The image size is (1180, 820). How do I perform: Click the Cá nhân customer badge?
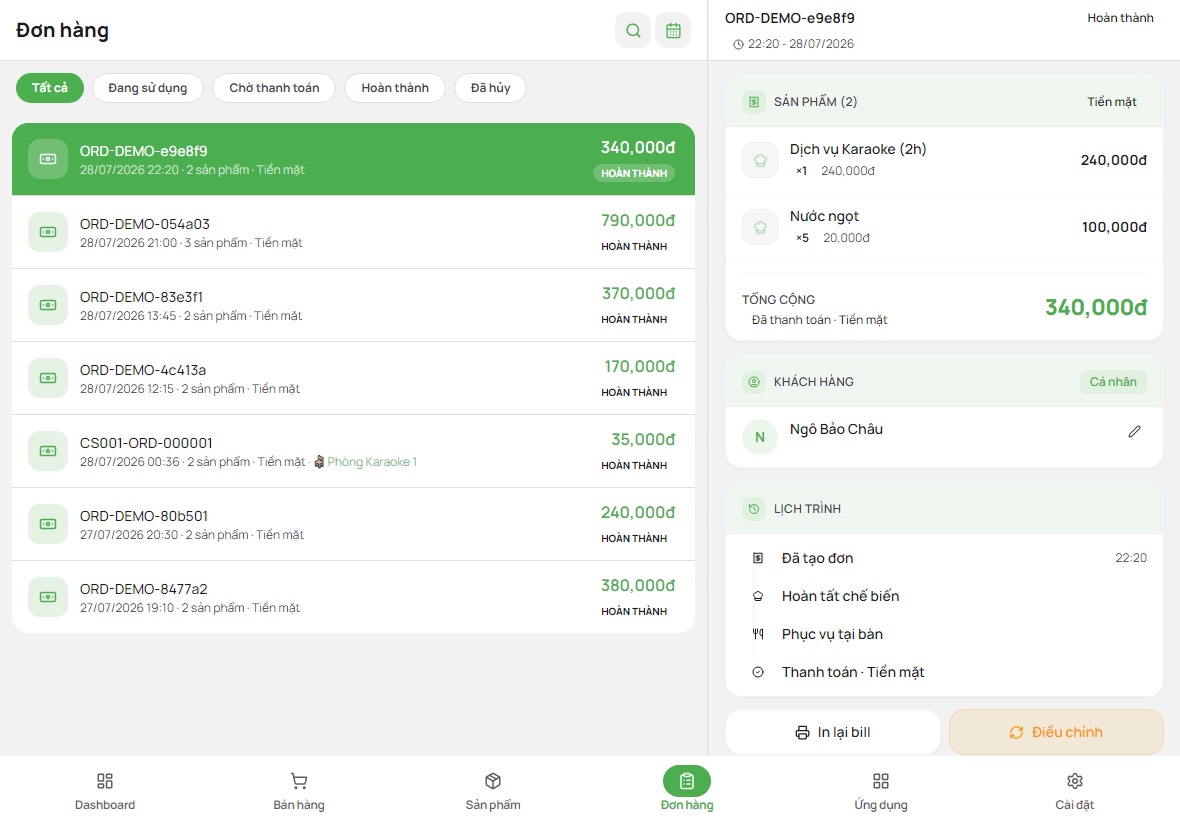click(1113, 382)
